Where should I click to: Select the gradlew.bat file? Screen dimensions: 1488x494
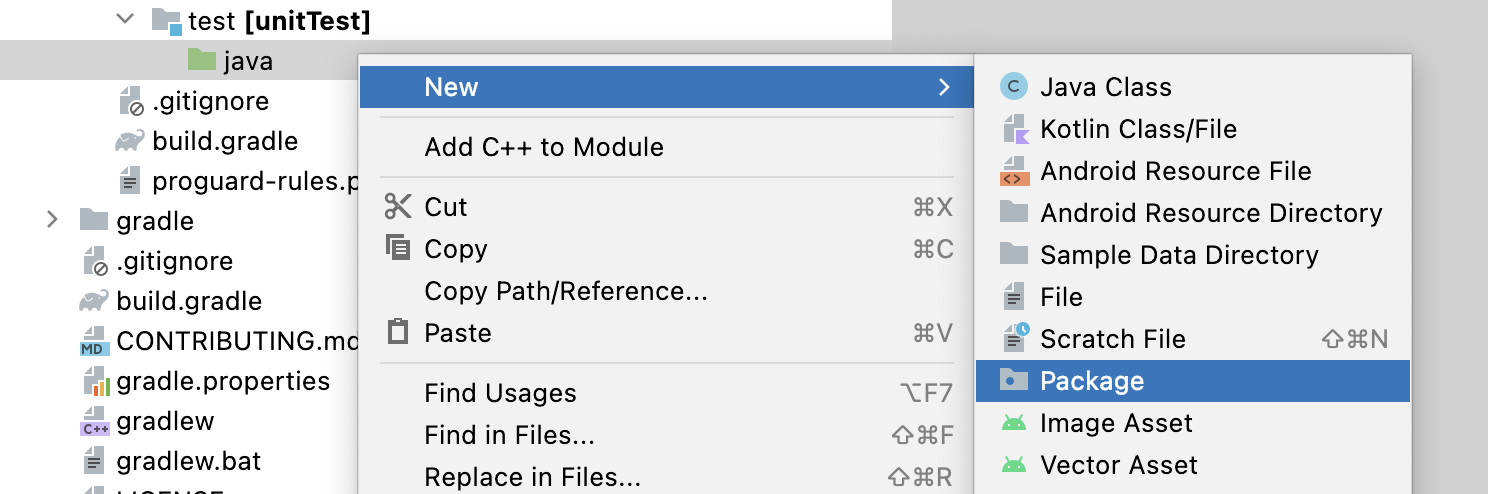(189, 461)
